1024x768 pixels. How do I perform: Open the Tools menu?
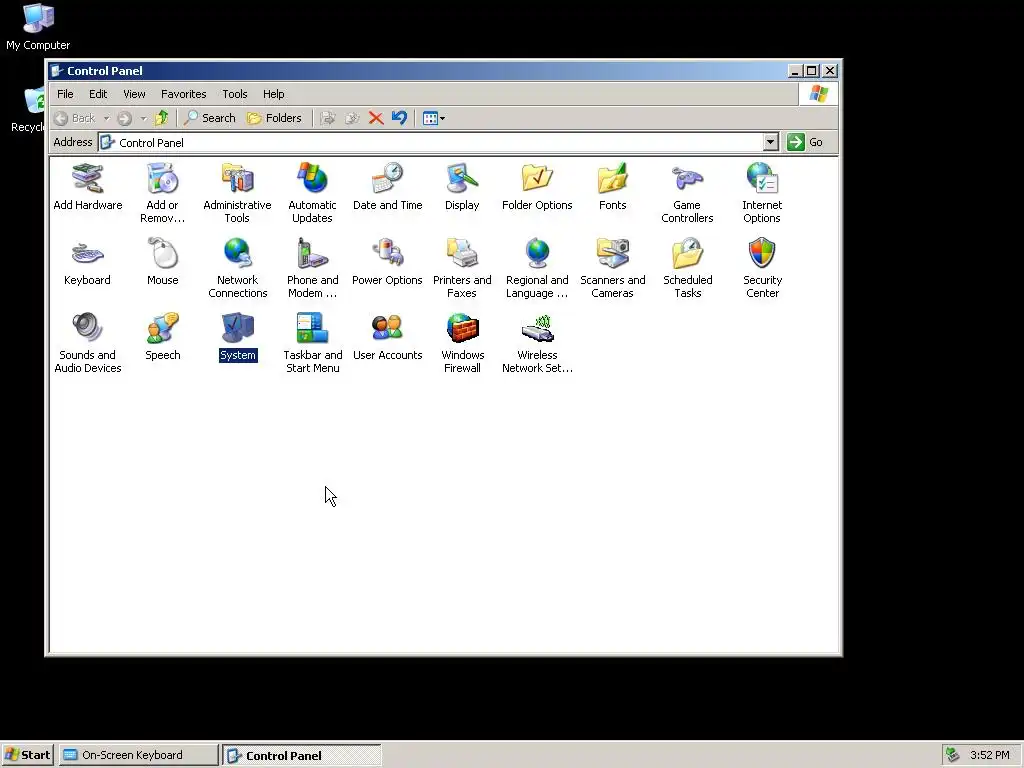(234, 94)
